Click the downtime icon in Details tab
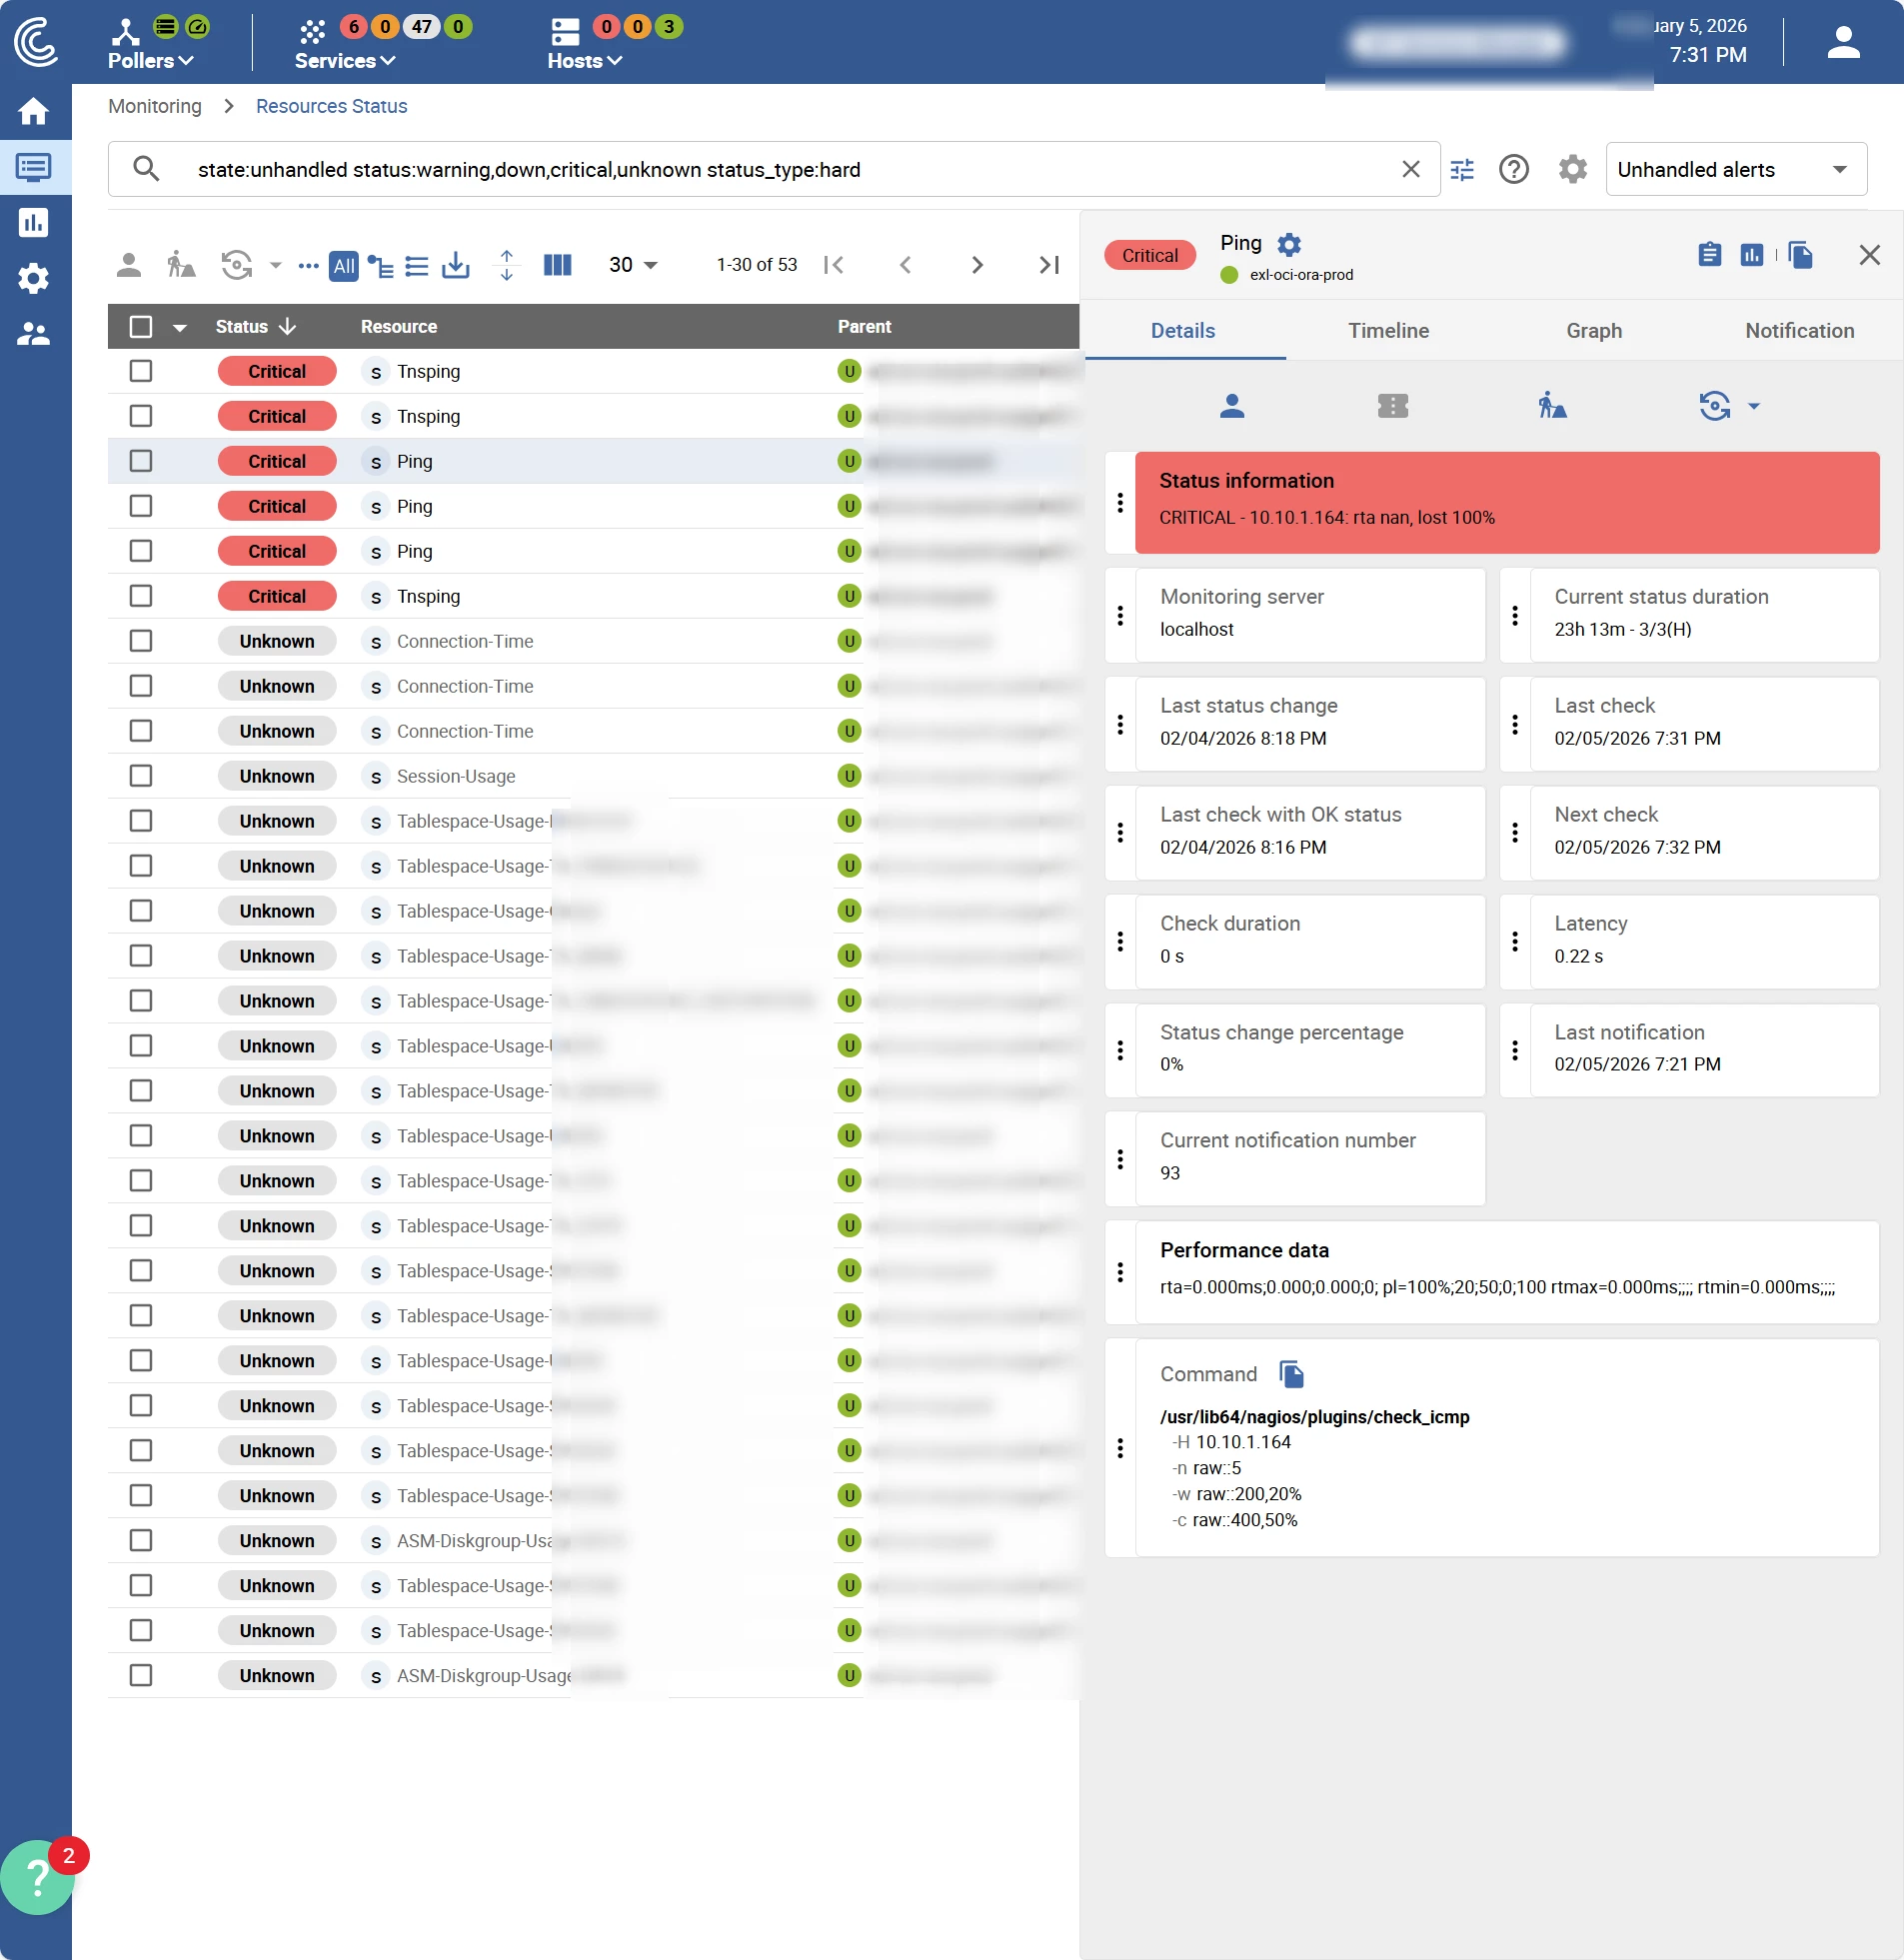 coord(1552,405)
